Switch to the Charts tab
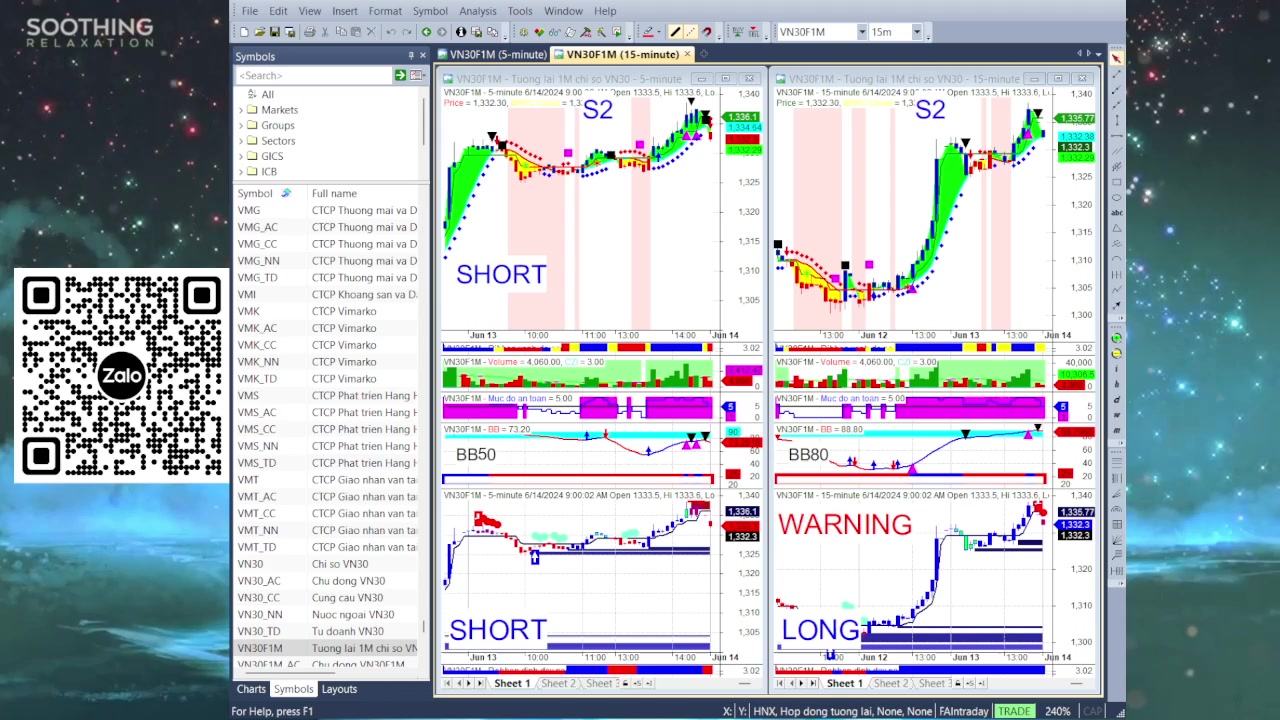Viewport: 1280px width, 720px height. [x=251, y=689]
